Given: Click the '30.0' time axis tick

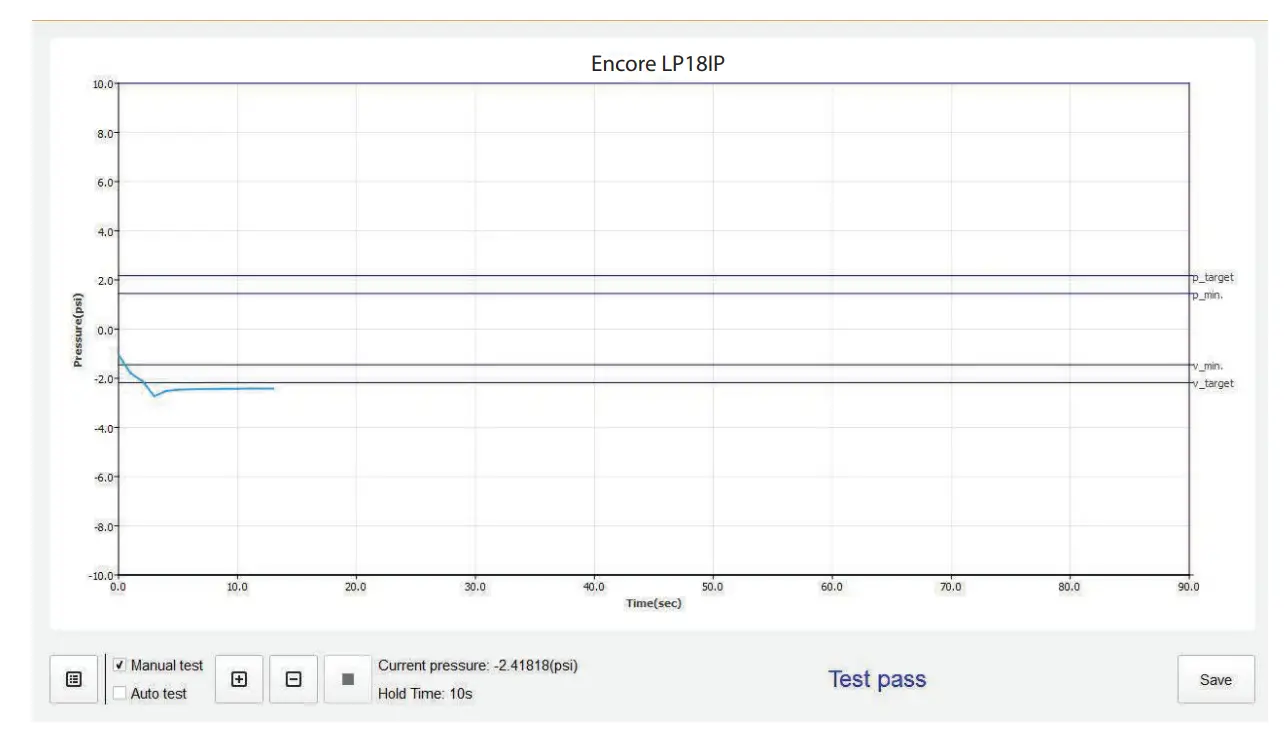Looking at the screenshot, I should coord(475,588).
